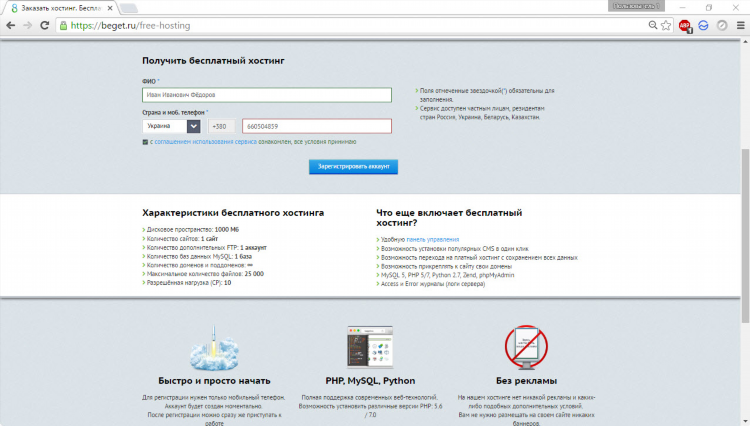Click the 'Зарегистрировать аккаунт' button

pos(353,166)
